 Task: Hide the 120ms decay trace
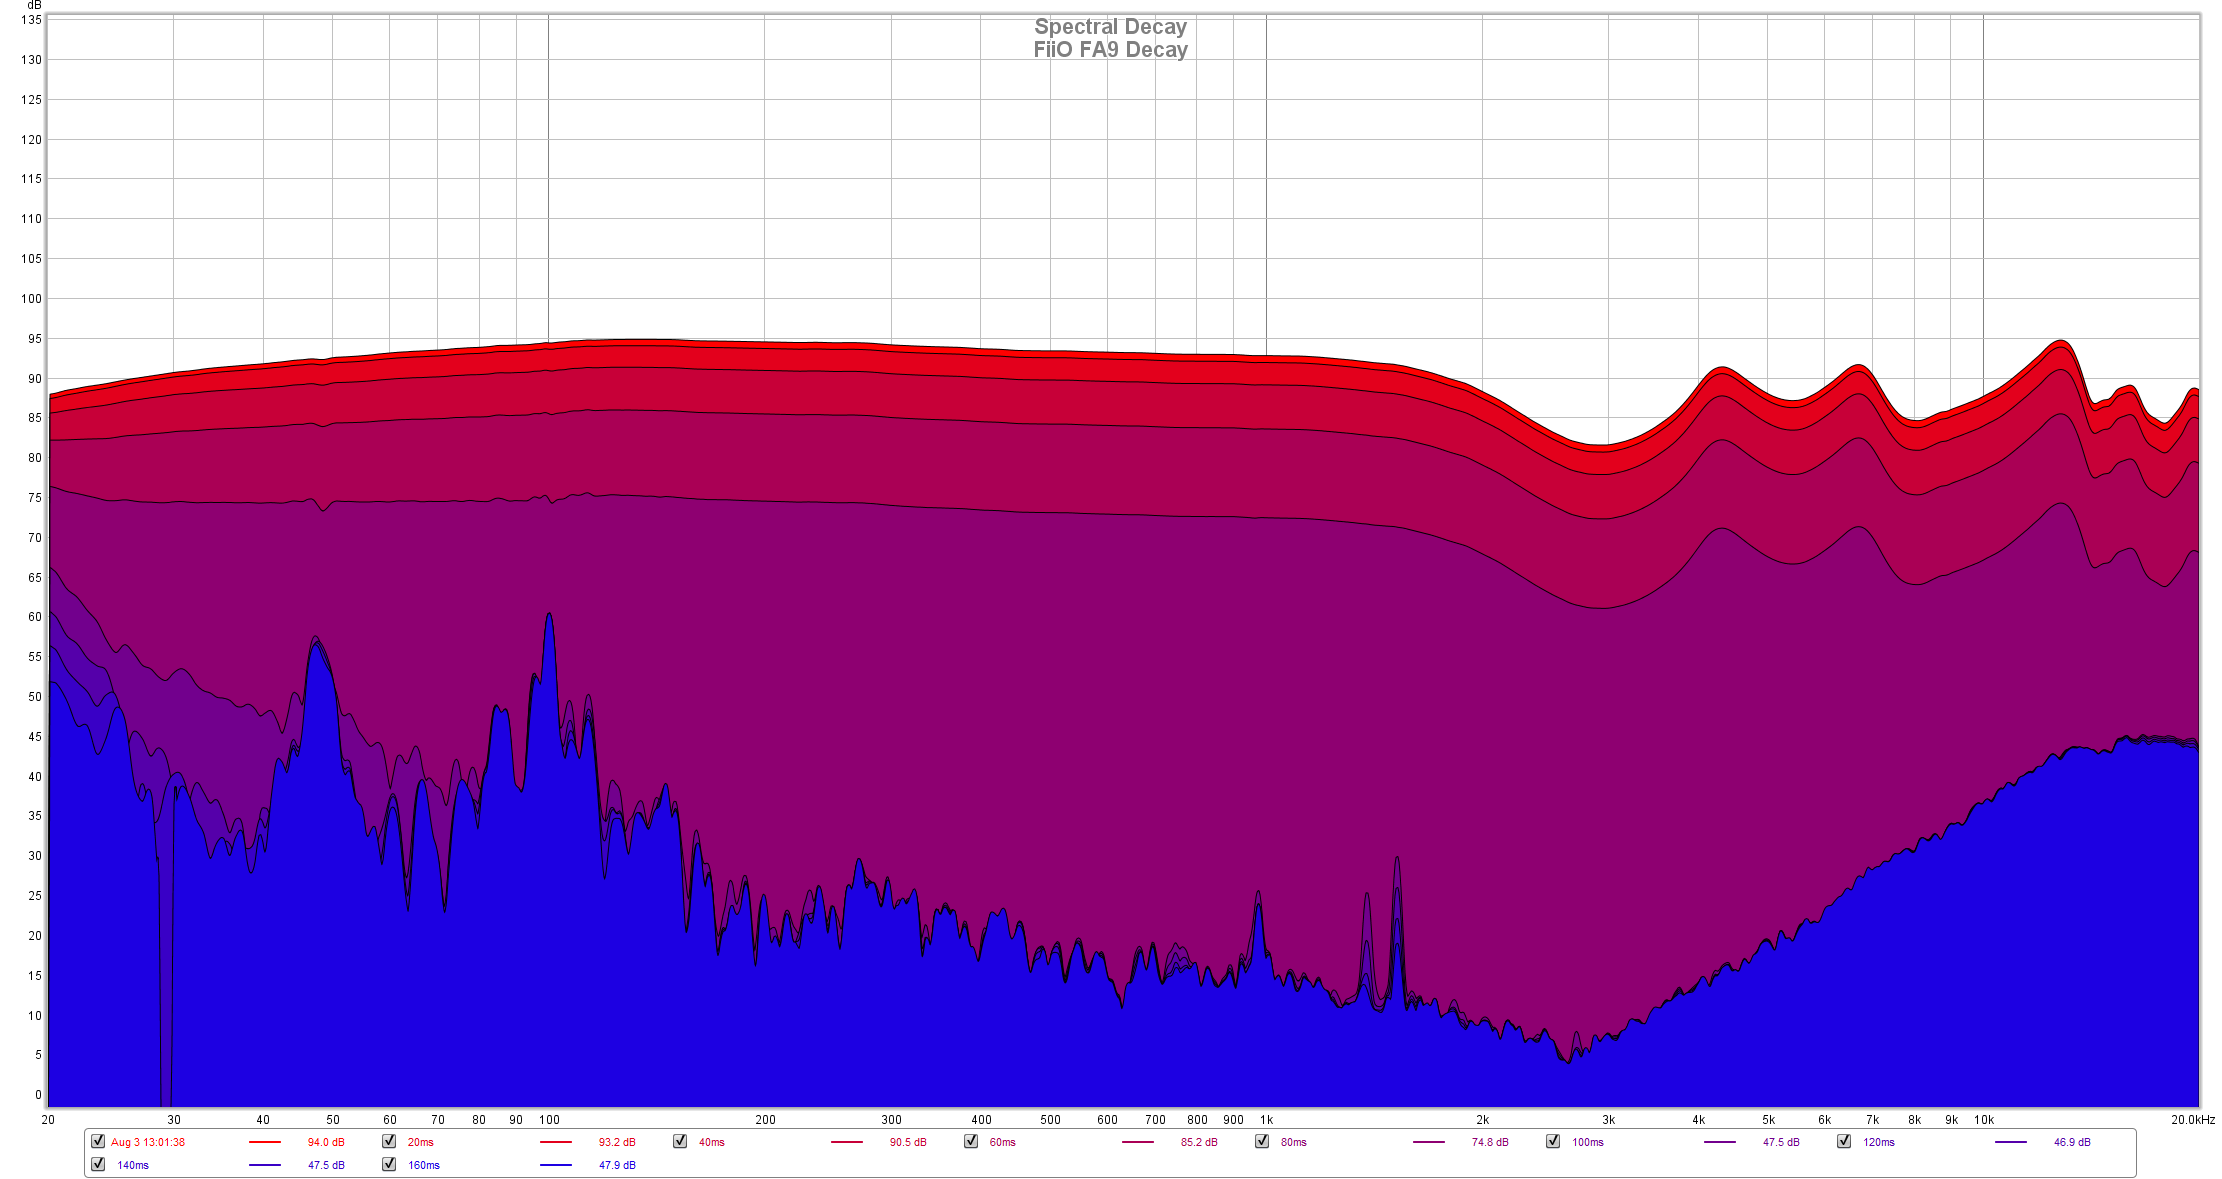click(1844, 1141)
